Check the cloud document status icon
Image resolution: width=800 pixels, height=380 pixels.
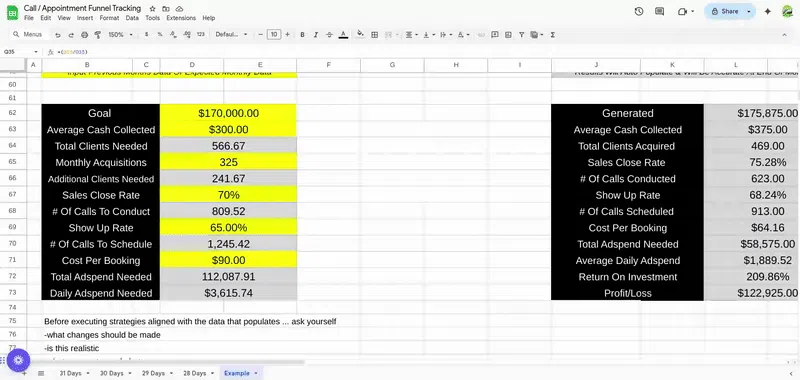click(179, 9)
